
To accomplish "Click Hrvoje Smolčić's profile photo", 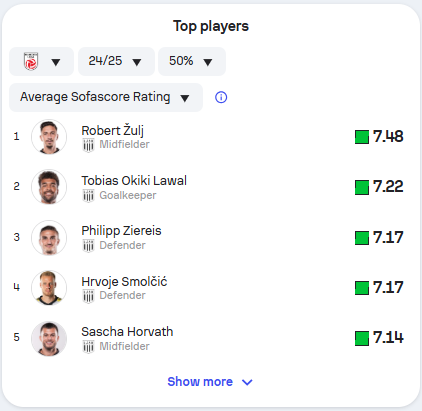I will (x=49, y=288).
